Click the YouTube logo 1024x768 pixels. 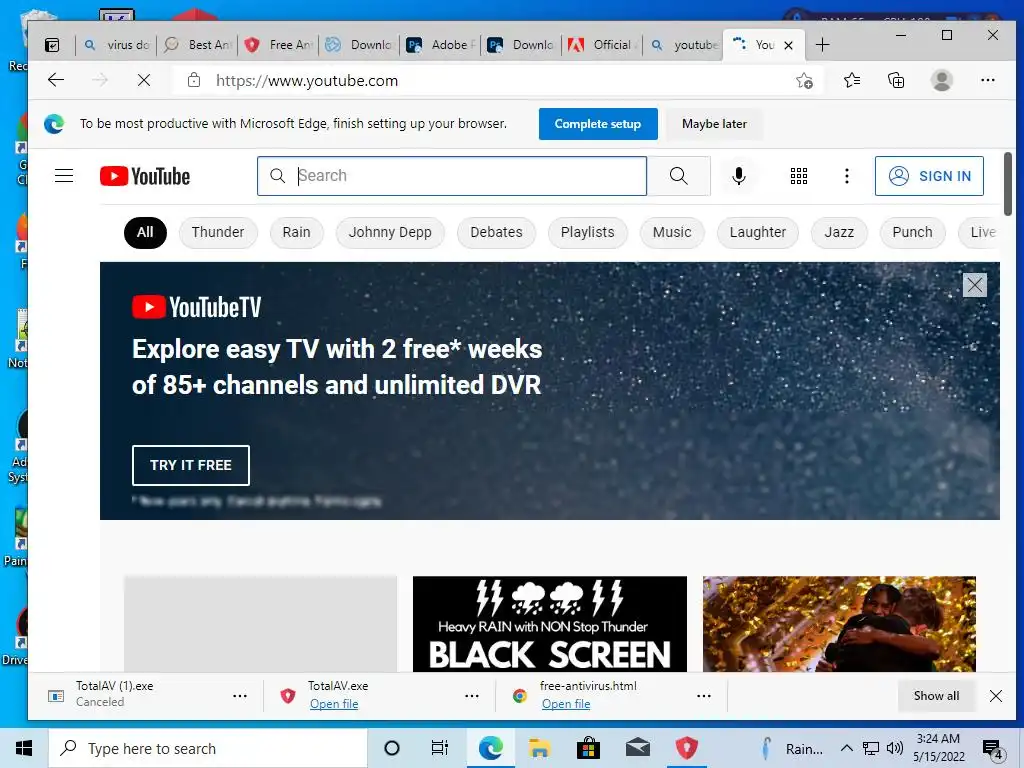point(145,176)
